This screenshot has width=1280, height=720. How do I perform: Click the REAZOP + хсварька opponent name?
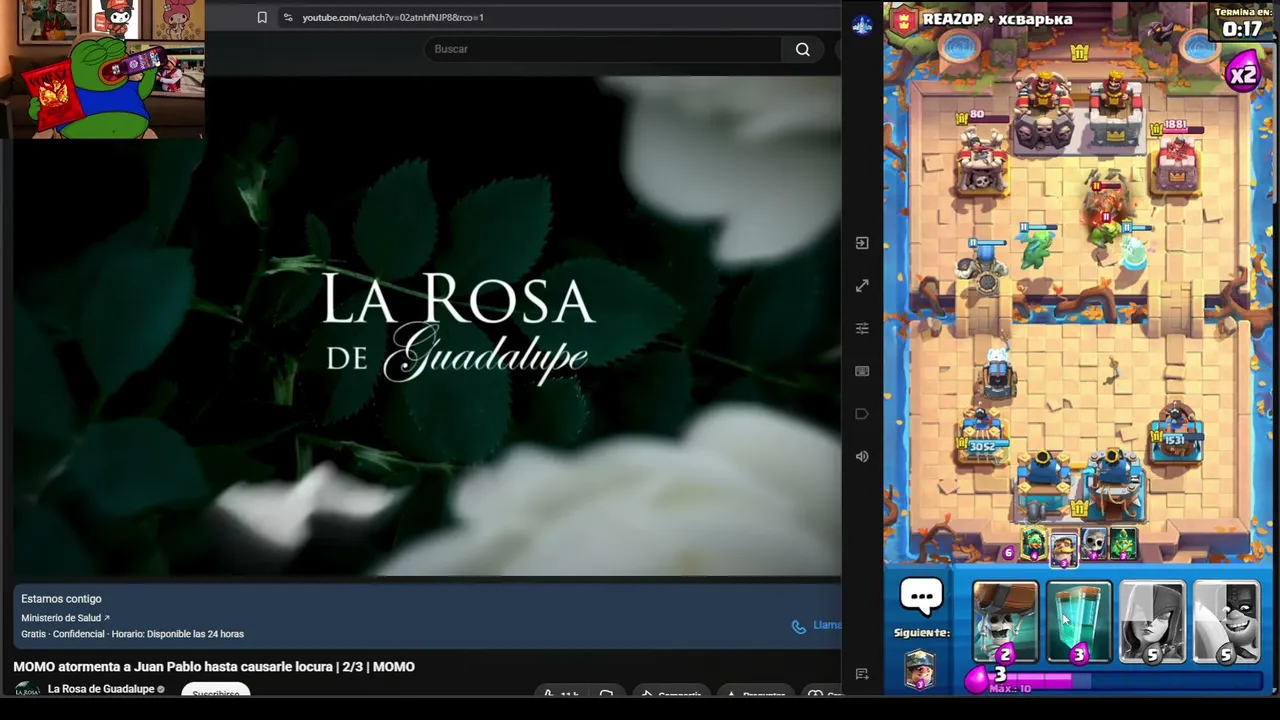click(997, 19)
